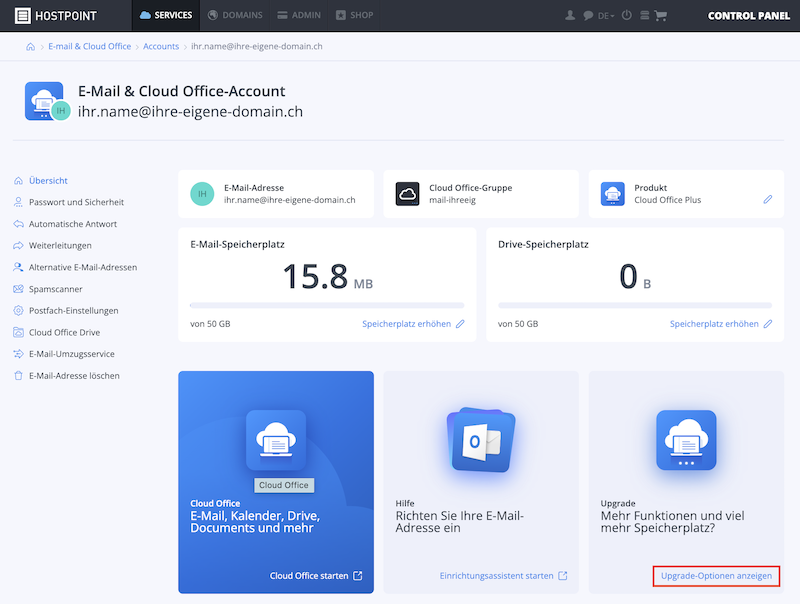Viewport: 800px width, 604px height.
Task: Open the Shop menu
Action: 355,15
